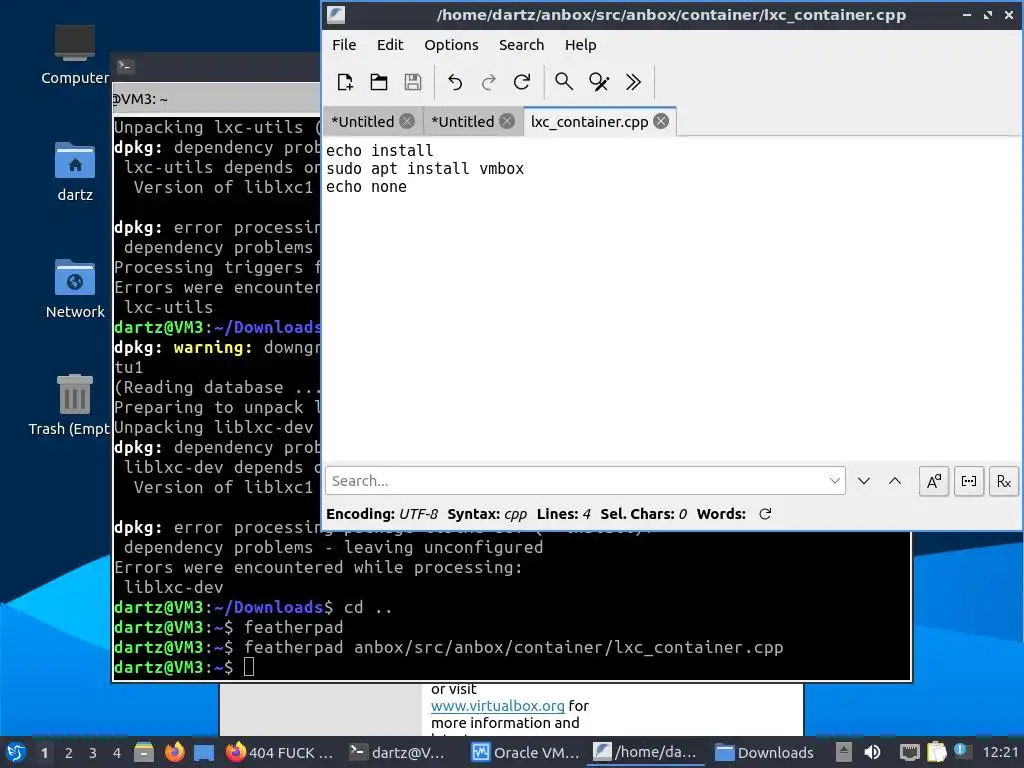Viewport: 1024px width, 768px height.
Task: Open the Edit menu
Action: [x=390, y=44]
